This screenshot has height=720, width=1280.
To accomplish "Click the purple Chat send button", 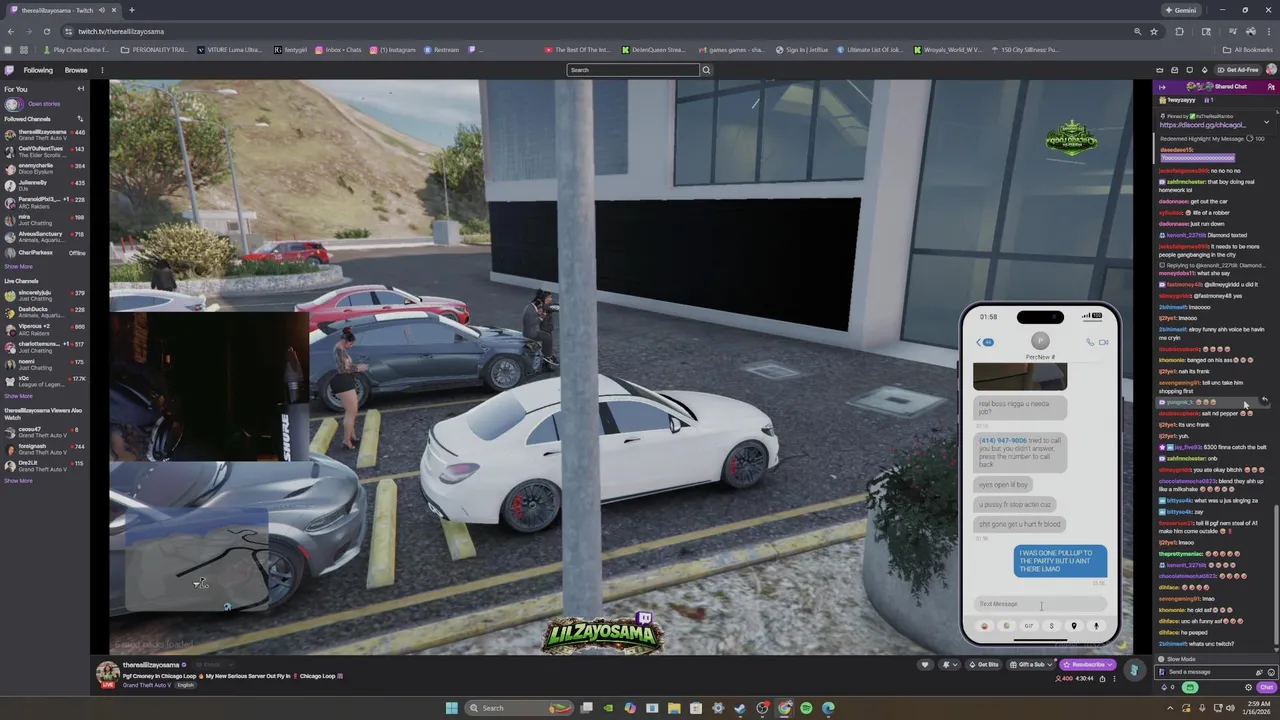I will point(1267,688).
